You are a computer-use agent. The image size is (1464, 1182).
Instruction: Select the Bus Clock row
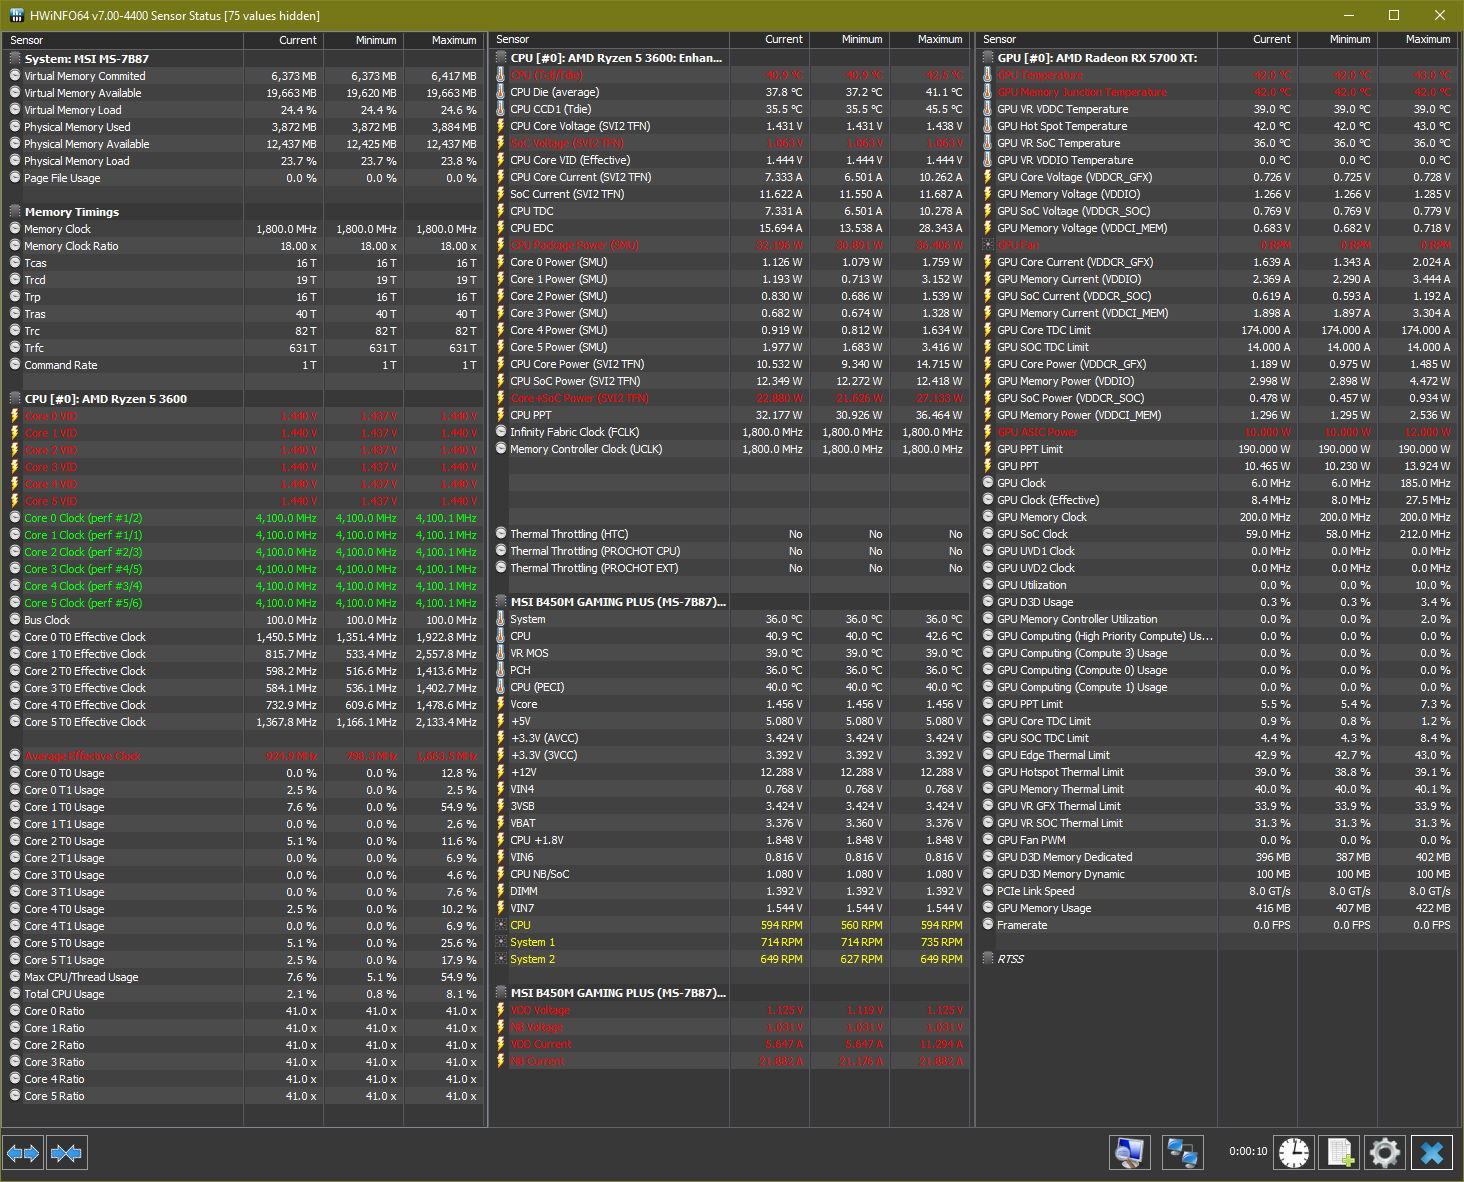point(243,620)
